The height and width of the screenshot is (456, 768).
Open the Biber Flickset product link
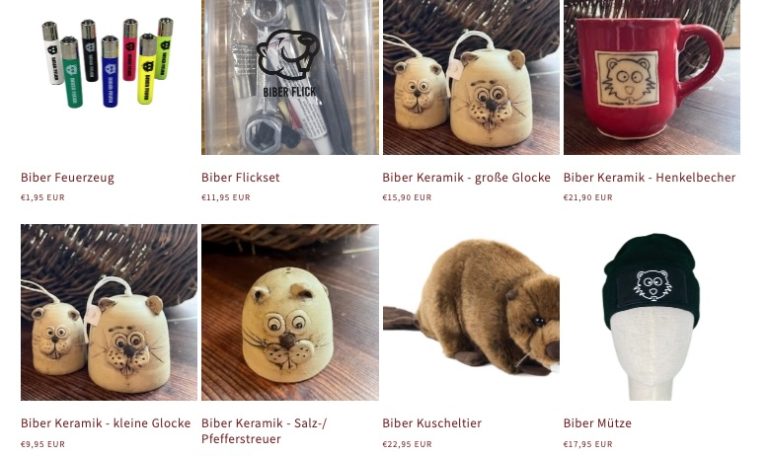(x=240, y=177)
